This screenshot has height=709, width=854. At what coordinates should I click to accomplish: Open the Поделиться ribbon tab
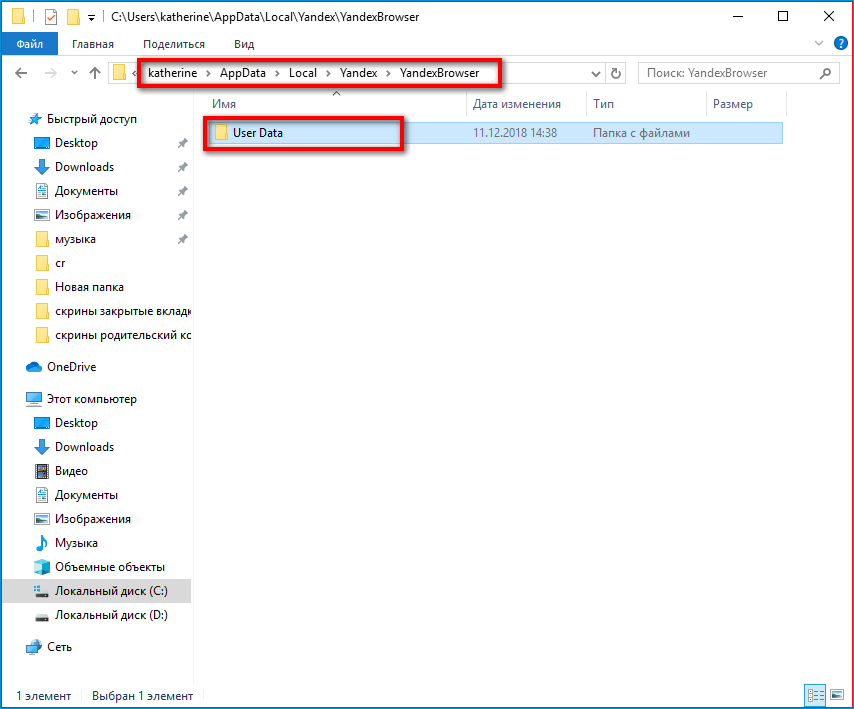click(x=174, y=44)
